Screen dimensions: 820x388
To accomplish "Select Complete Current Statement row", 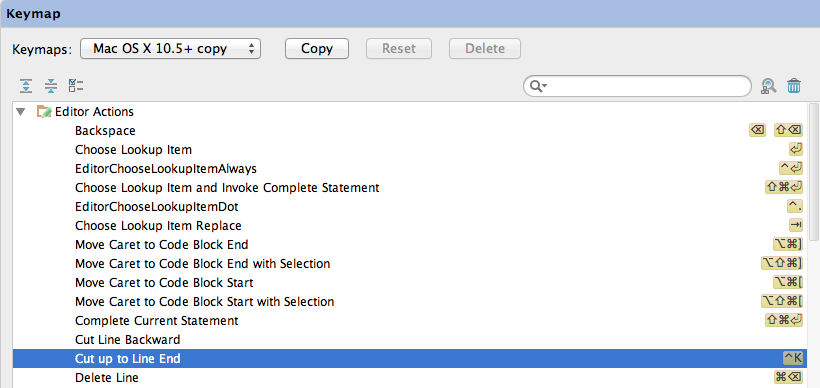I will pos(409,320).
